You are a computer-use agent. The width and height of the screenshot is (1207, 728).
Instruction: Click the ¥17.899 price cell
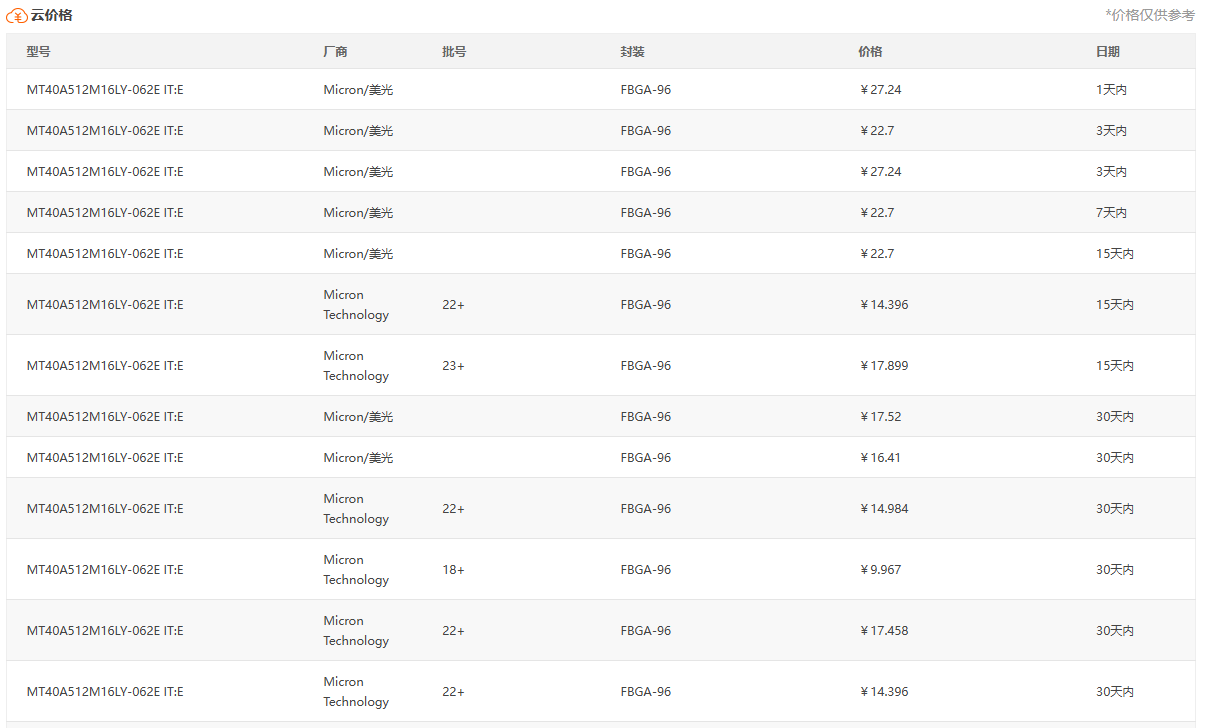point(884,366)
